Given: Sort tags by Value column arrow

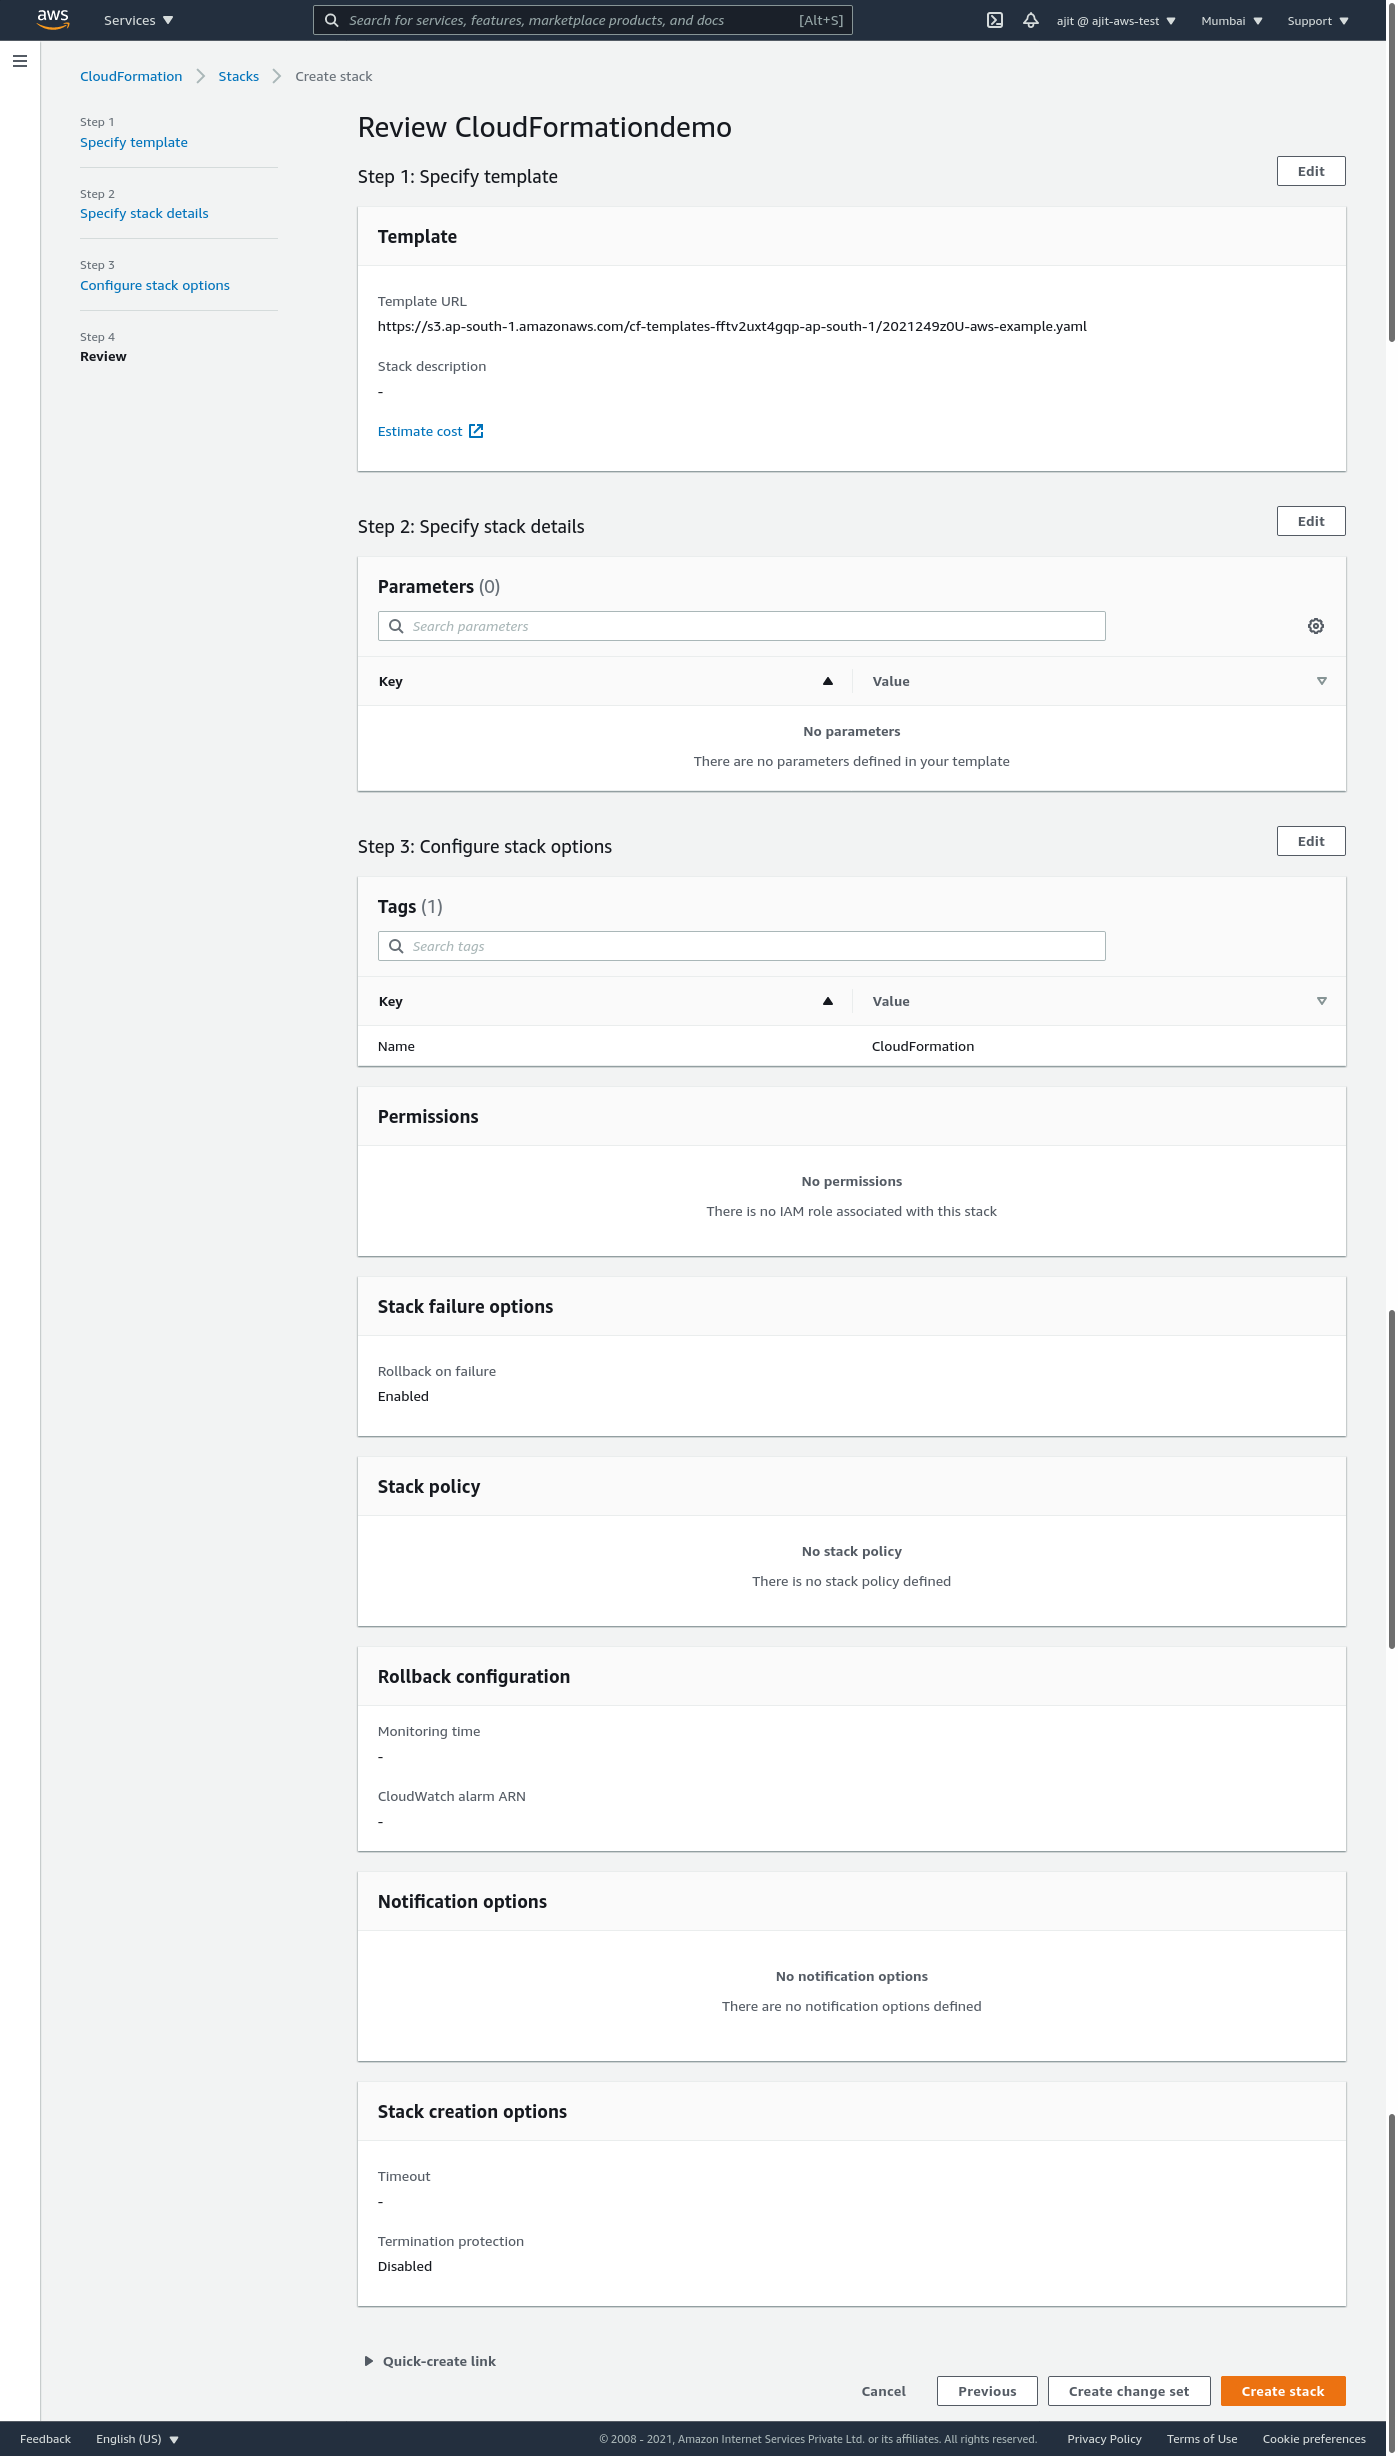Looking at the screenshot, I should point(1322,1001).
